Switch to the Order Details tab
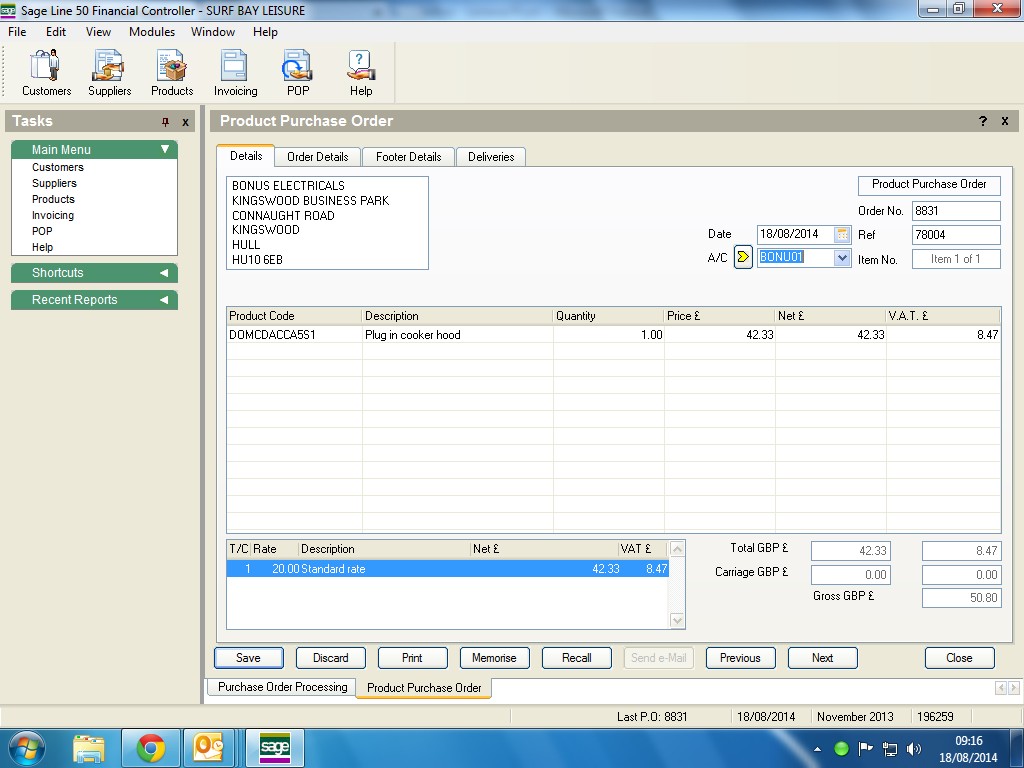Image resolution: width=1024 pixels, height=768 pixels. point(317,157)
